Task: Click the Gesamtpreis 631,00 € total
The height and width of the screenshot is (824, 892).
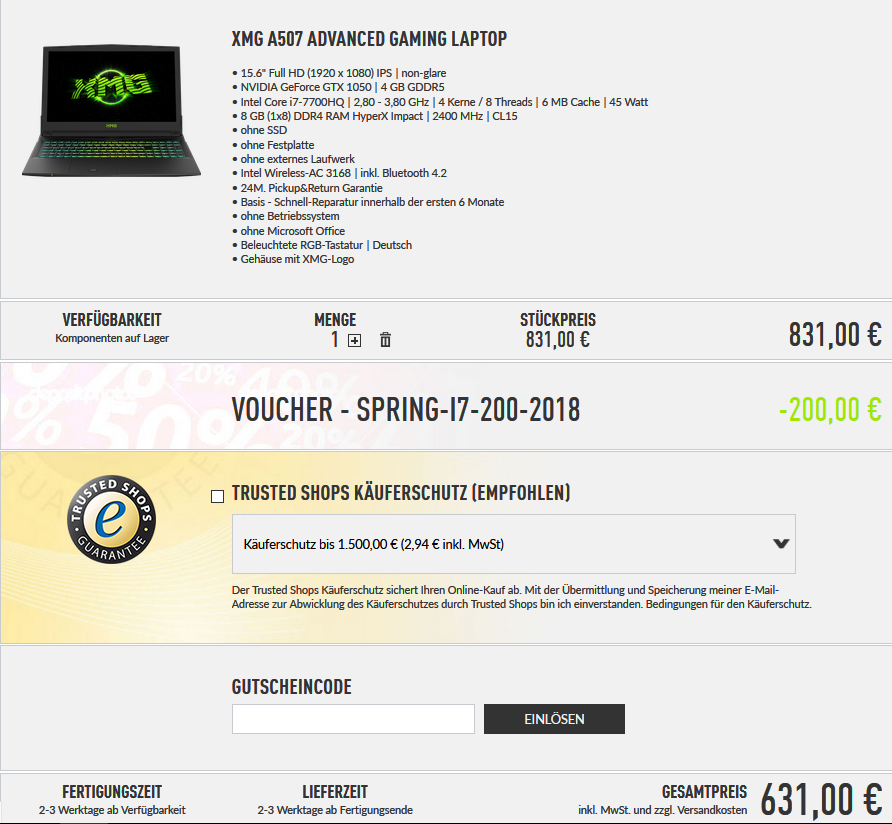Action: click(821, 799)
